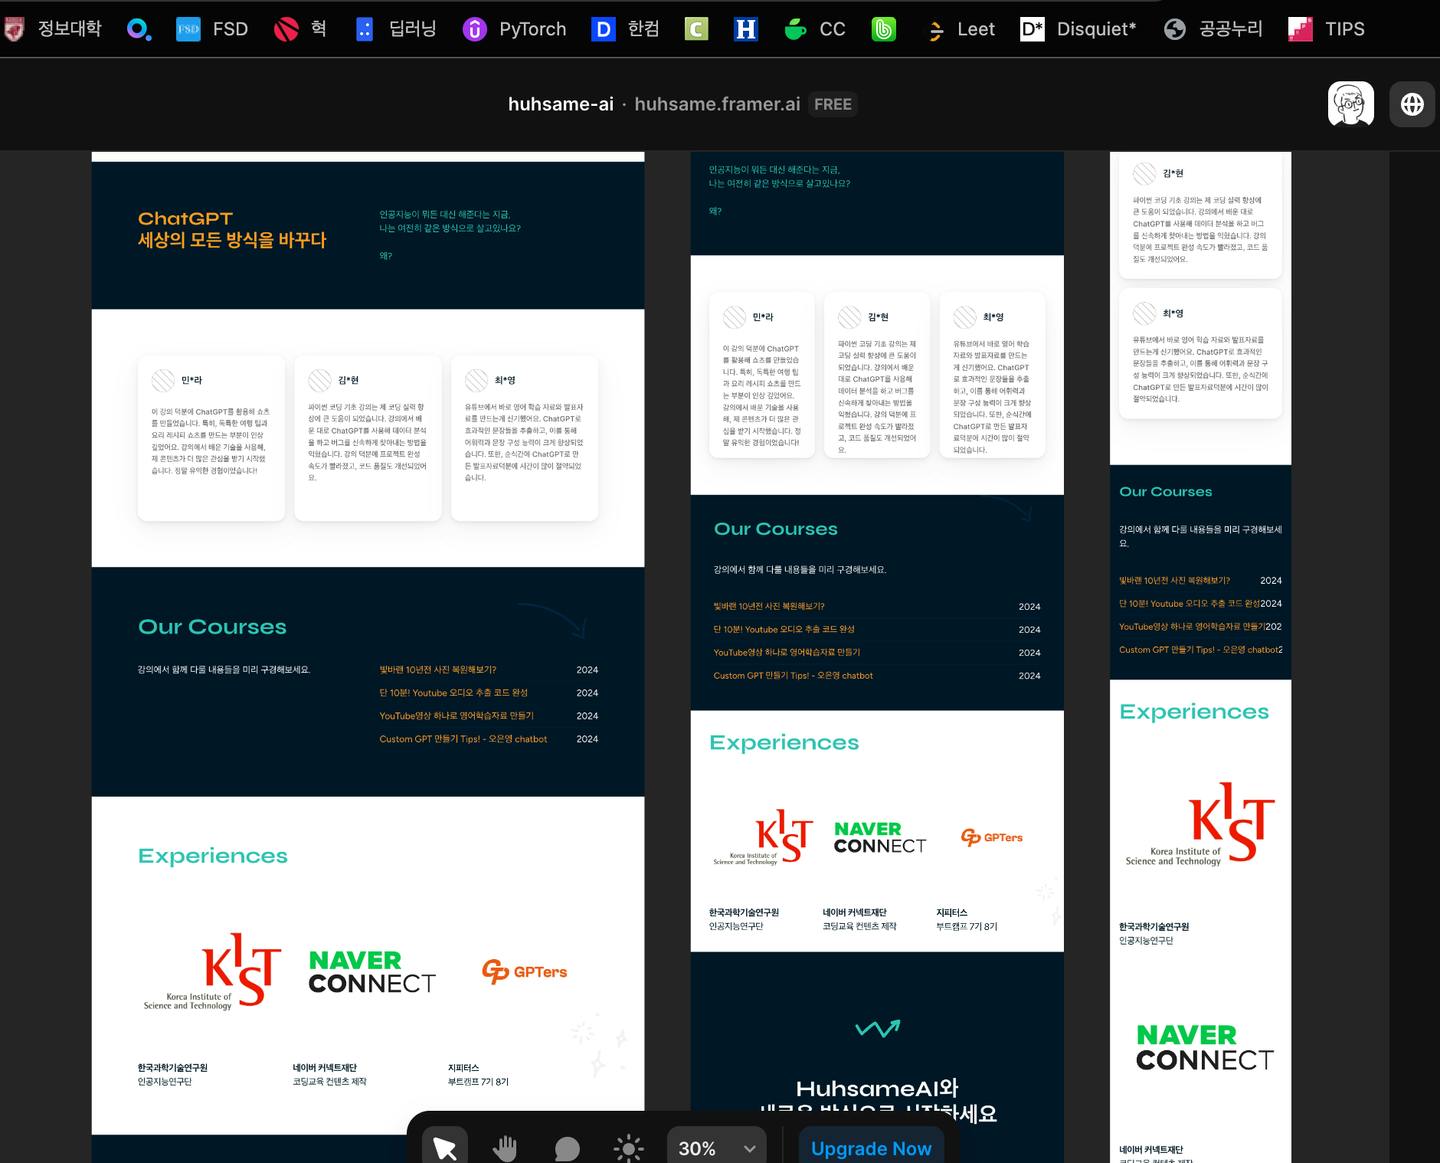Screen dimensions: 1440x1163
Task: Open the green C icon bookmark
Action: click(696, 29)
